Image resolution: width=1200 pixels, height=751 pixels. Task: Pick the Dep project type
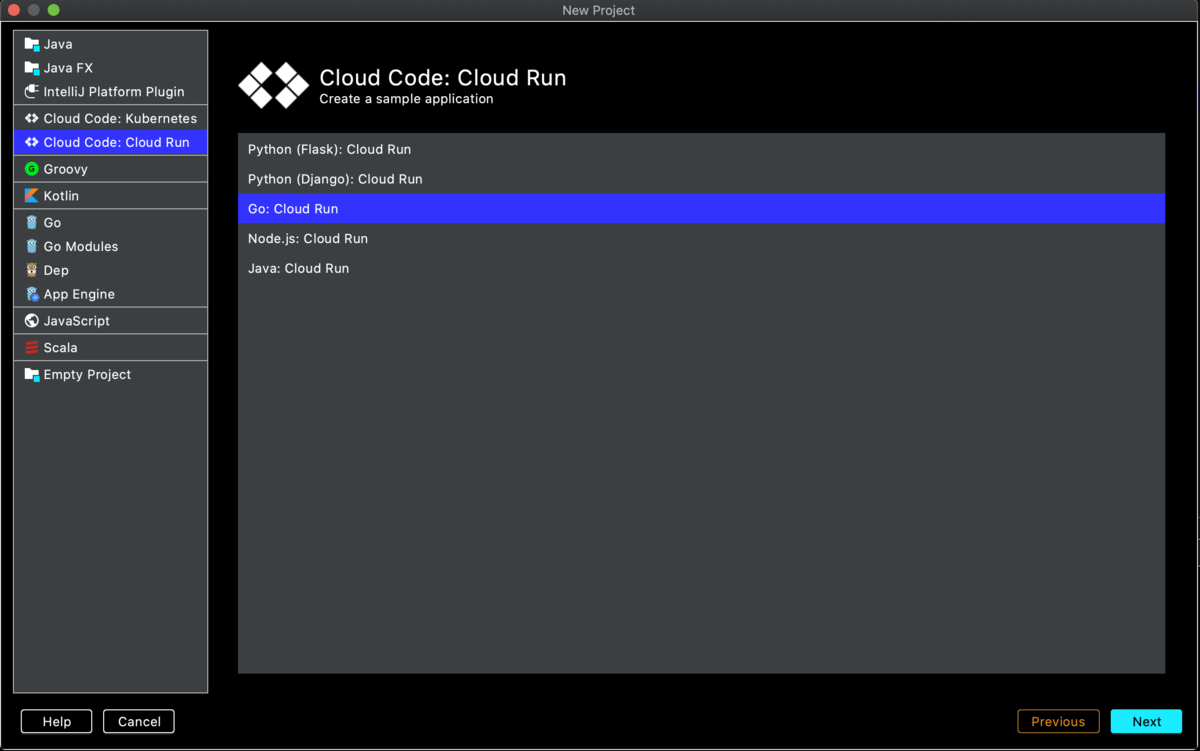[x=110, y=270]
